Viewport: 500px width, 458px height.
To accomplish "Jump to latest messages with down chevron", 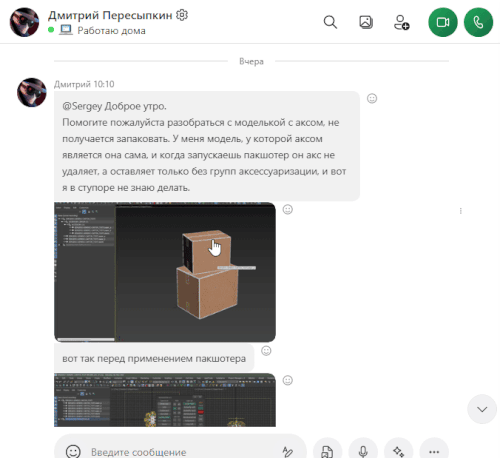I will (482, 409).
